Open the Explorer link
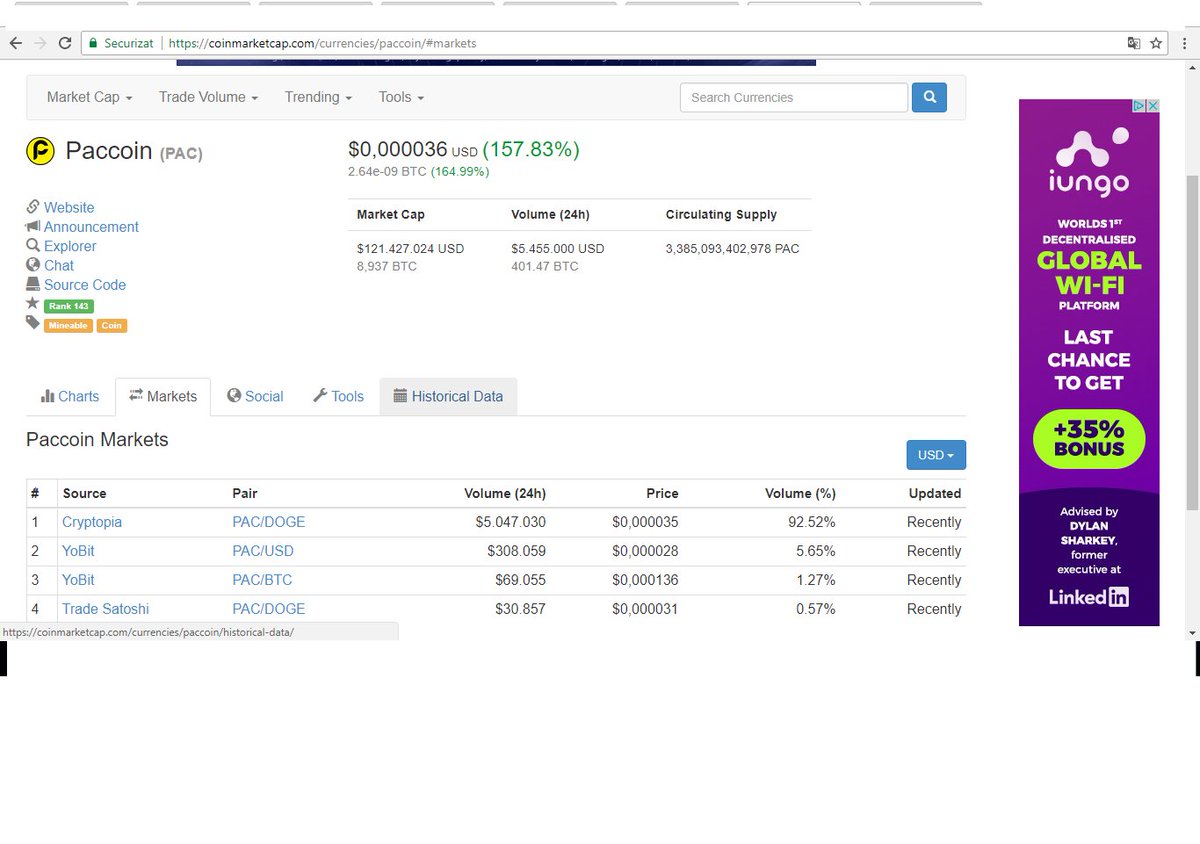 70,246
